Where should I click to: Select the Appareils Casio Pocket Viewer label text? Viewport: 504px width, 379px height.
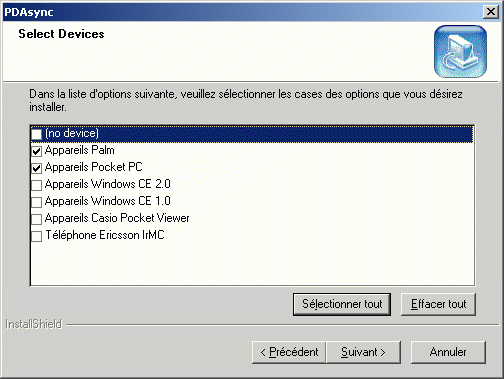click(117, 218)
